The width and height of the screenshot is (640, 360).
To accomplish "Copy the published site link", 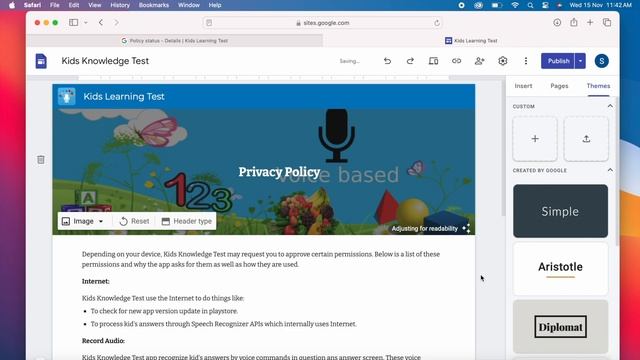I will pos(456,61).
